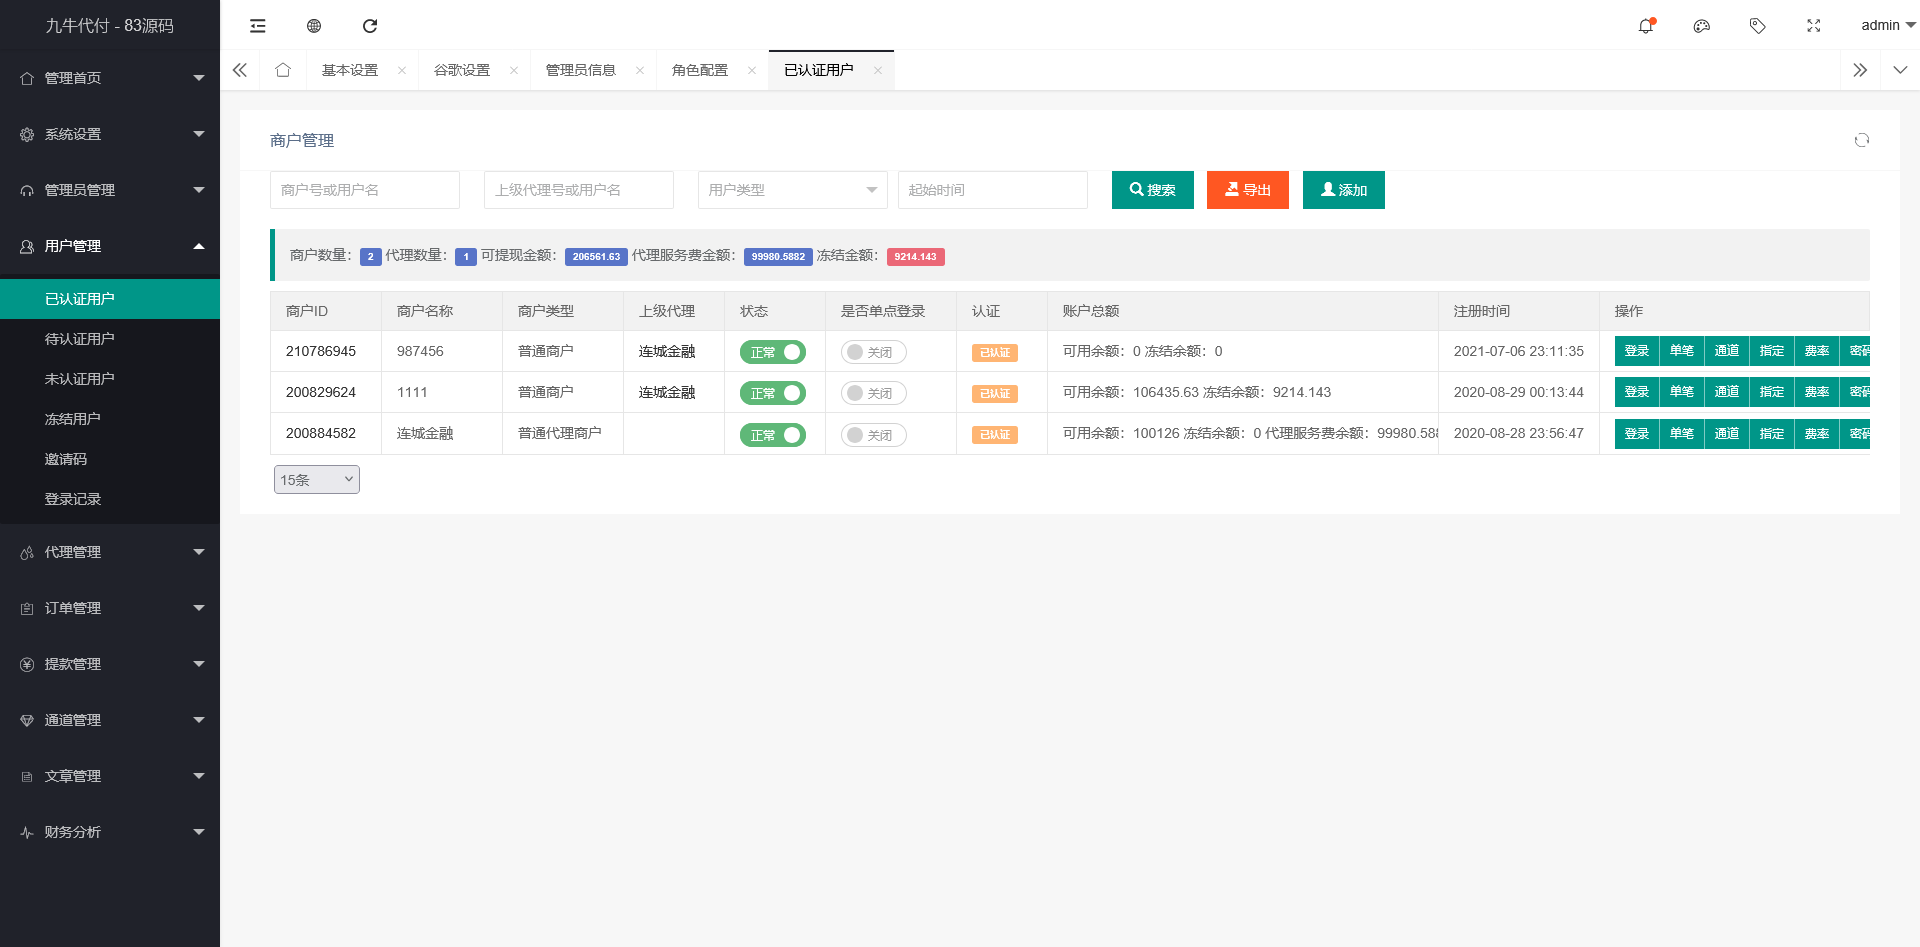Click the globe website icon in top bar
The height and width of the screenshot is (947, 1920).
(314, 26)
